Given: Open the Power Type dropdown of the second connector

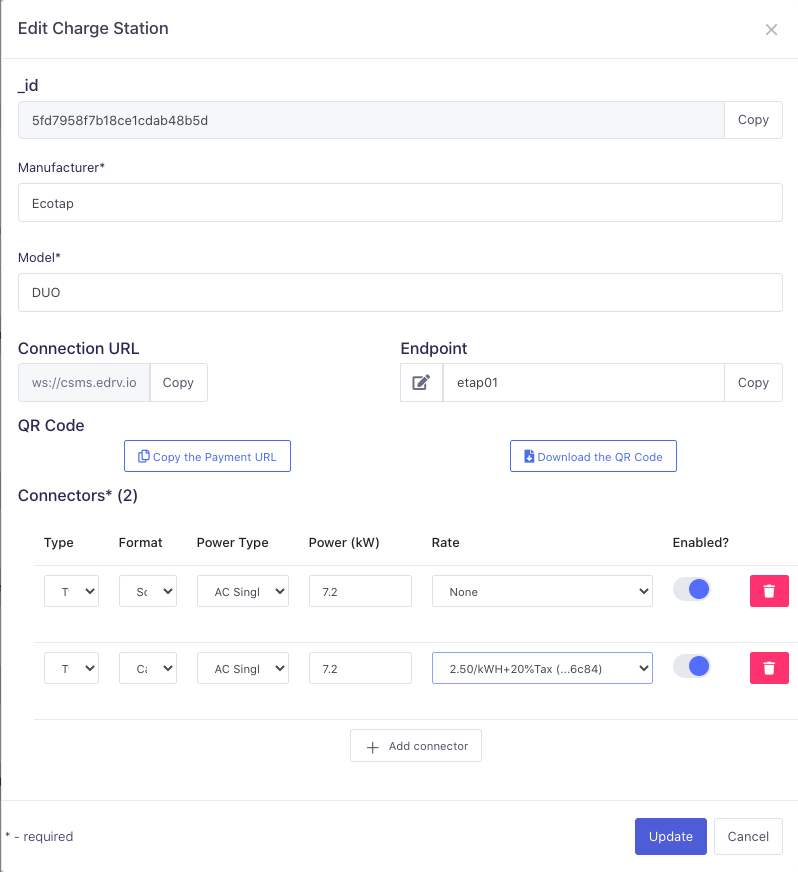Looking at the screenshot, I should (243, 668).
